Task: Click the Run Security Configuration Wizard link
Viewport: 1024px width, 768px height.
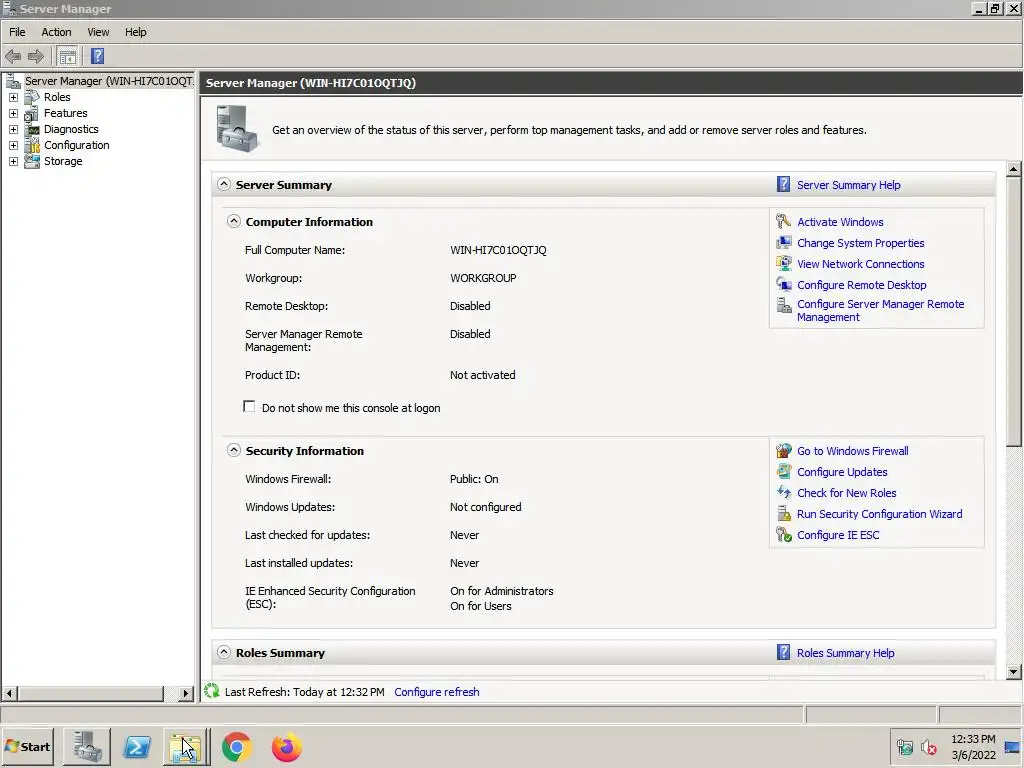Action: click(879, 514)
